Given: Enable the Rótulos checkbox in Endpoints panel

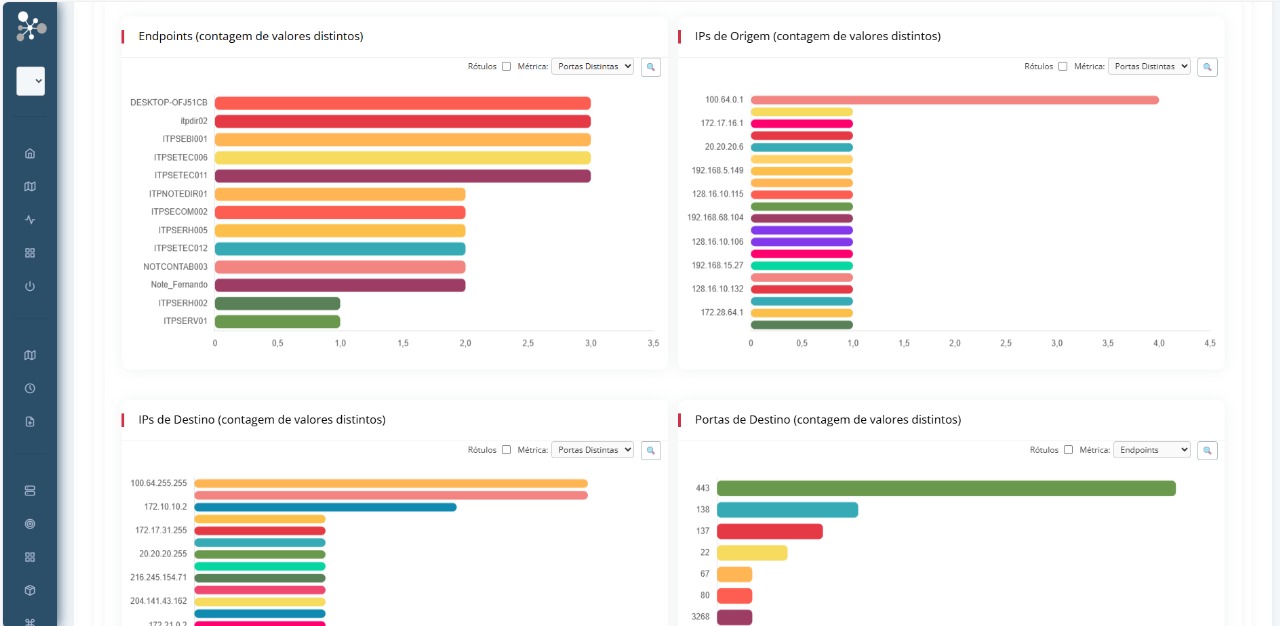Looking at the screenshot, I should pos(506,67).
